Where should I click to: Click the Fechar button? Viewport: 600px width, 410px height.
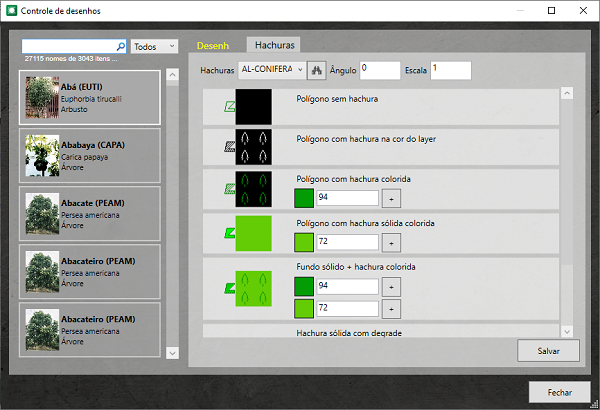559,391
